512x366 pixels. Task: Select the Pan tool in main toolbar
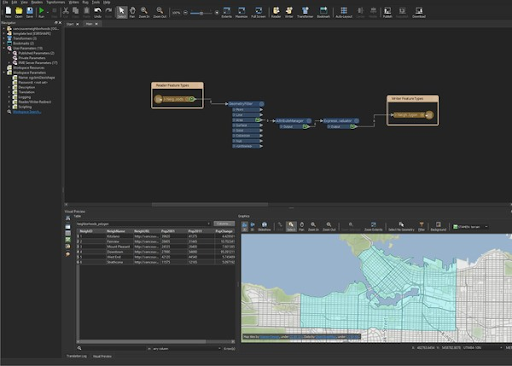[132, 12]
